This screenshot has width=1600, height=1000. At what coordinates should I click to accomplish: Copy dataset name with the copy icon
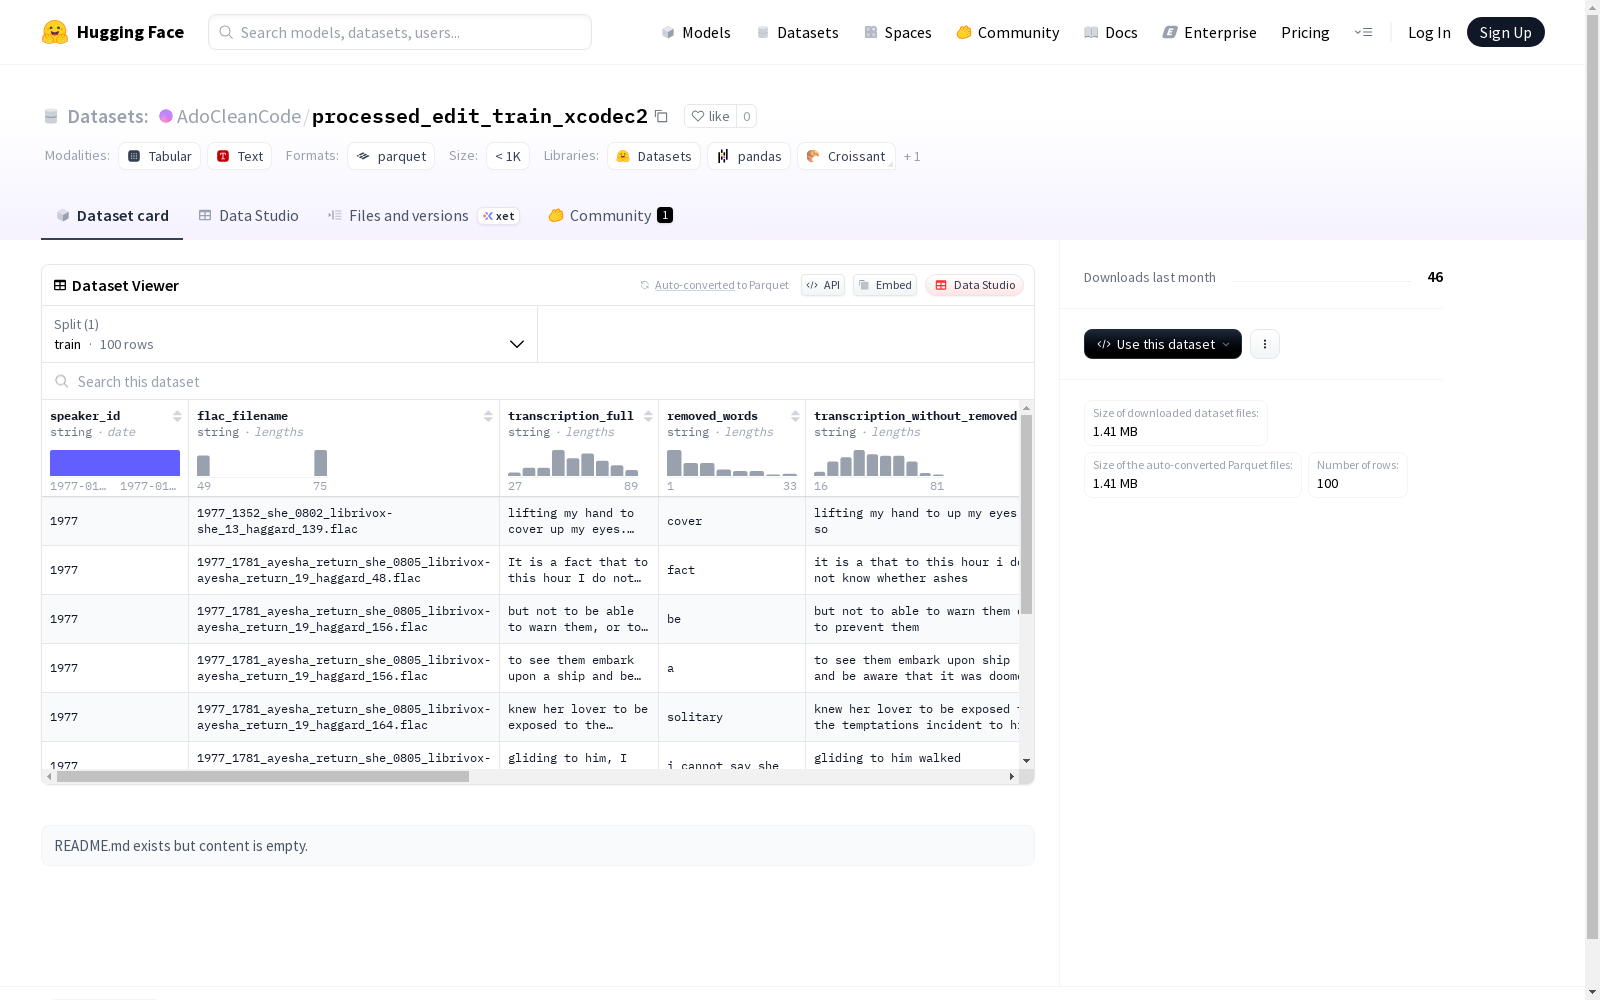pyautogui.click(x=661, y=116)
